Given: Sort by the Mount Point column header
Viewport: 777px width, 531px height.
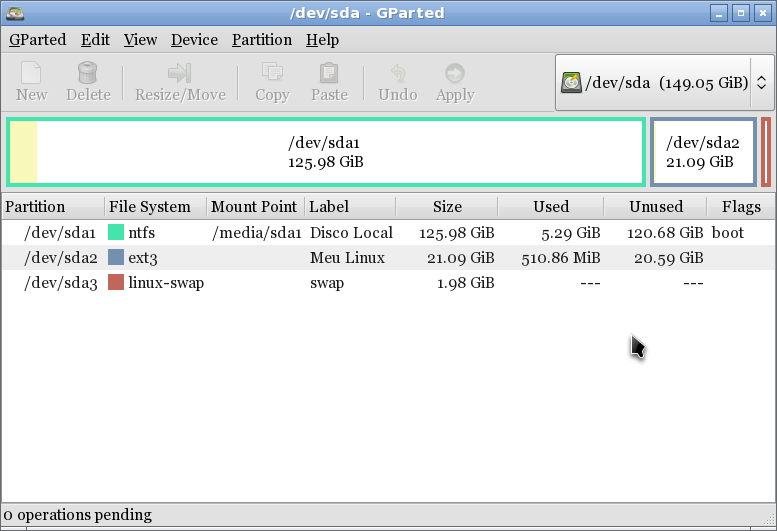Looking at the screenshot, I should click(256, 207).
